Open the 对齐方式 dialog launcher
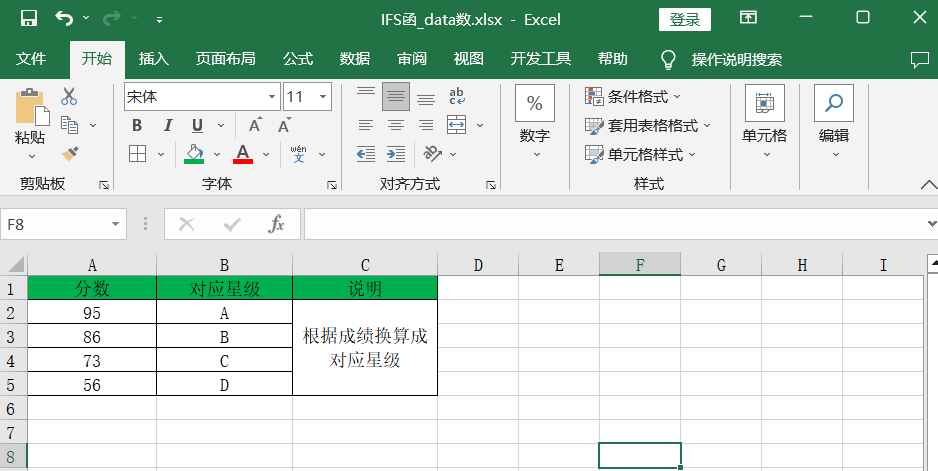Viewport: 938px width, 471px height. click(x=491, y=185)
